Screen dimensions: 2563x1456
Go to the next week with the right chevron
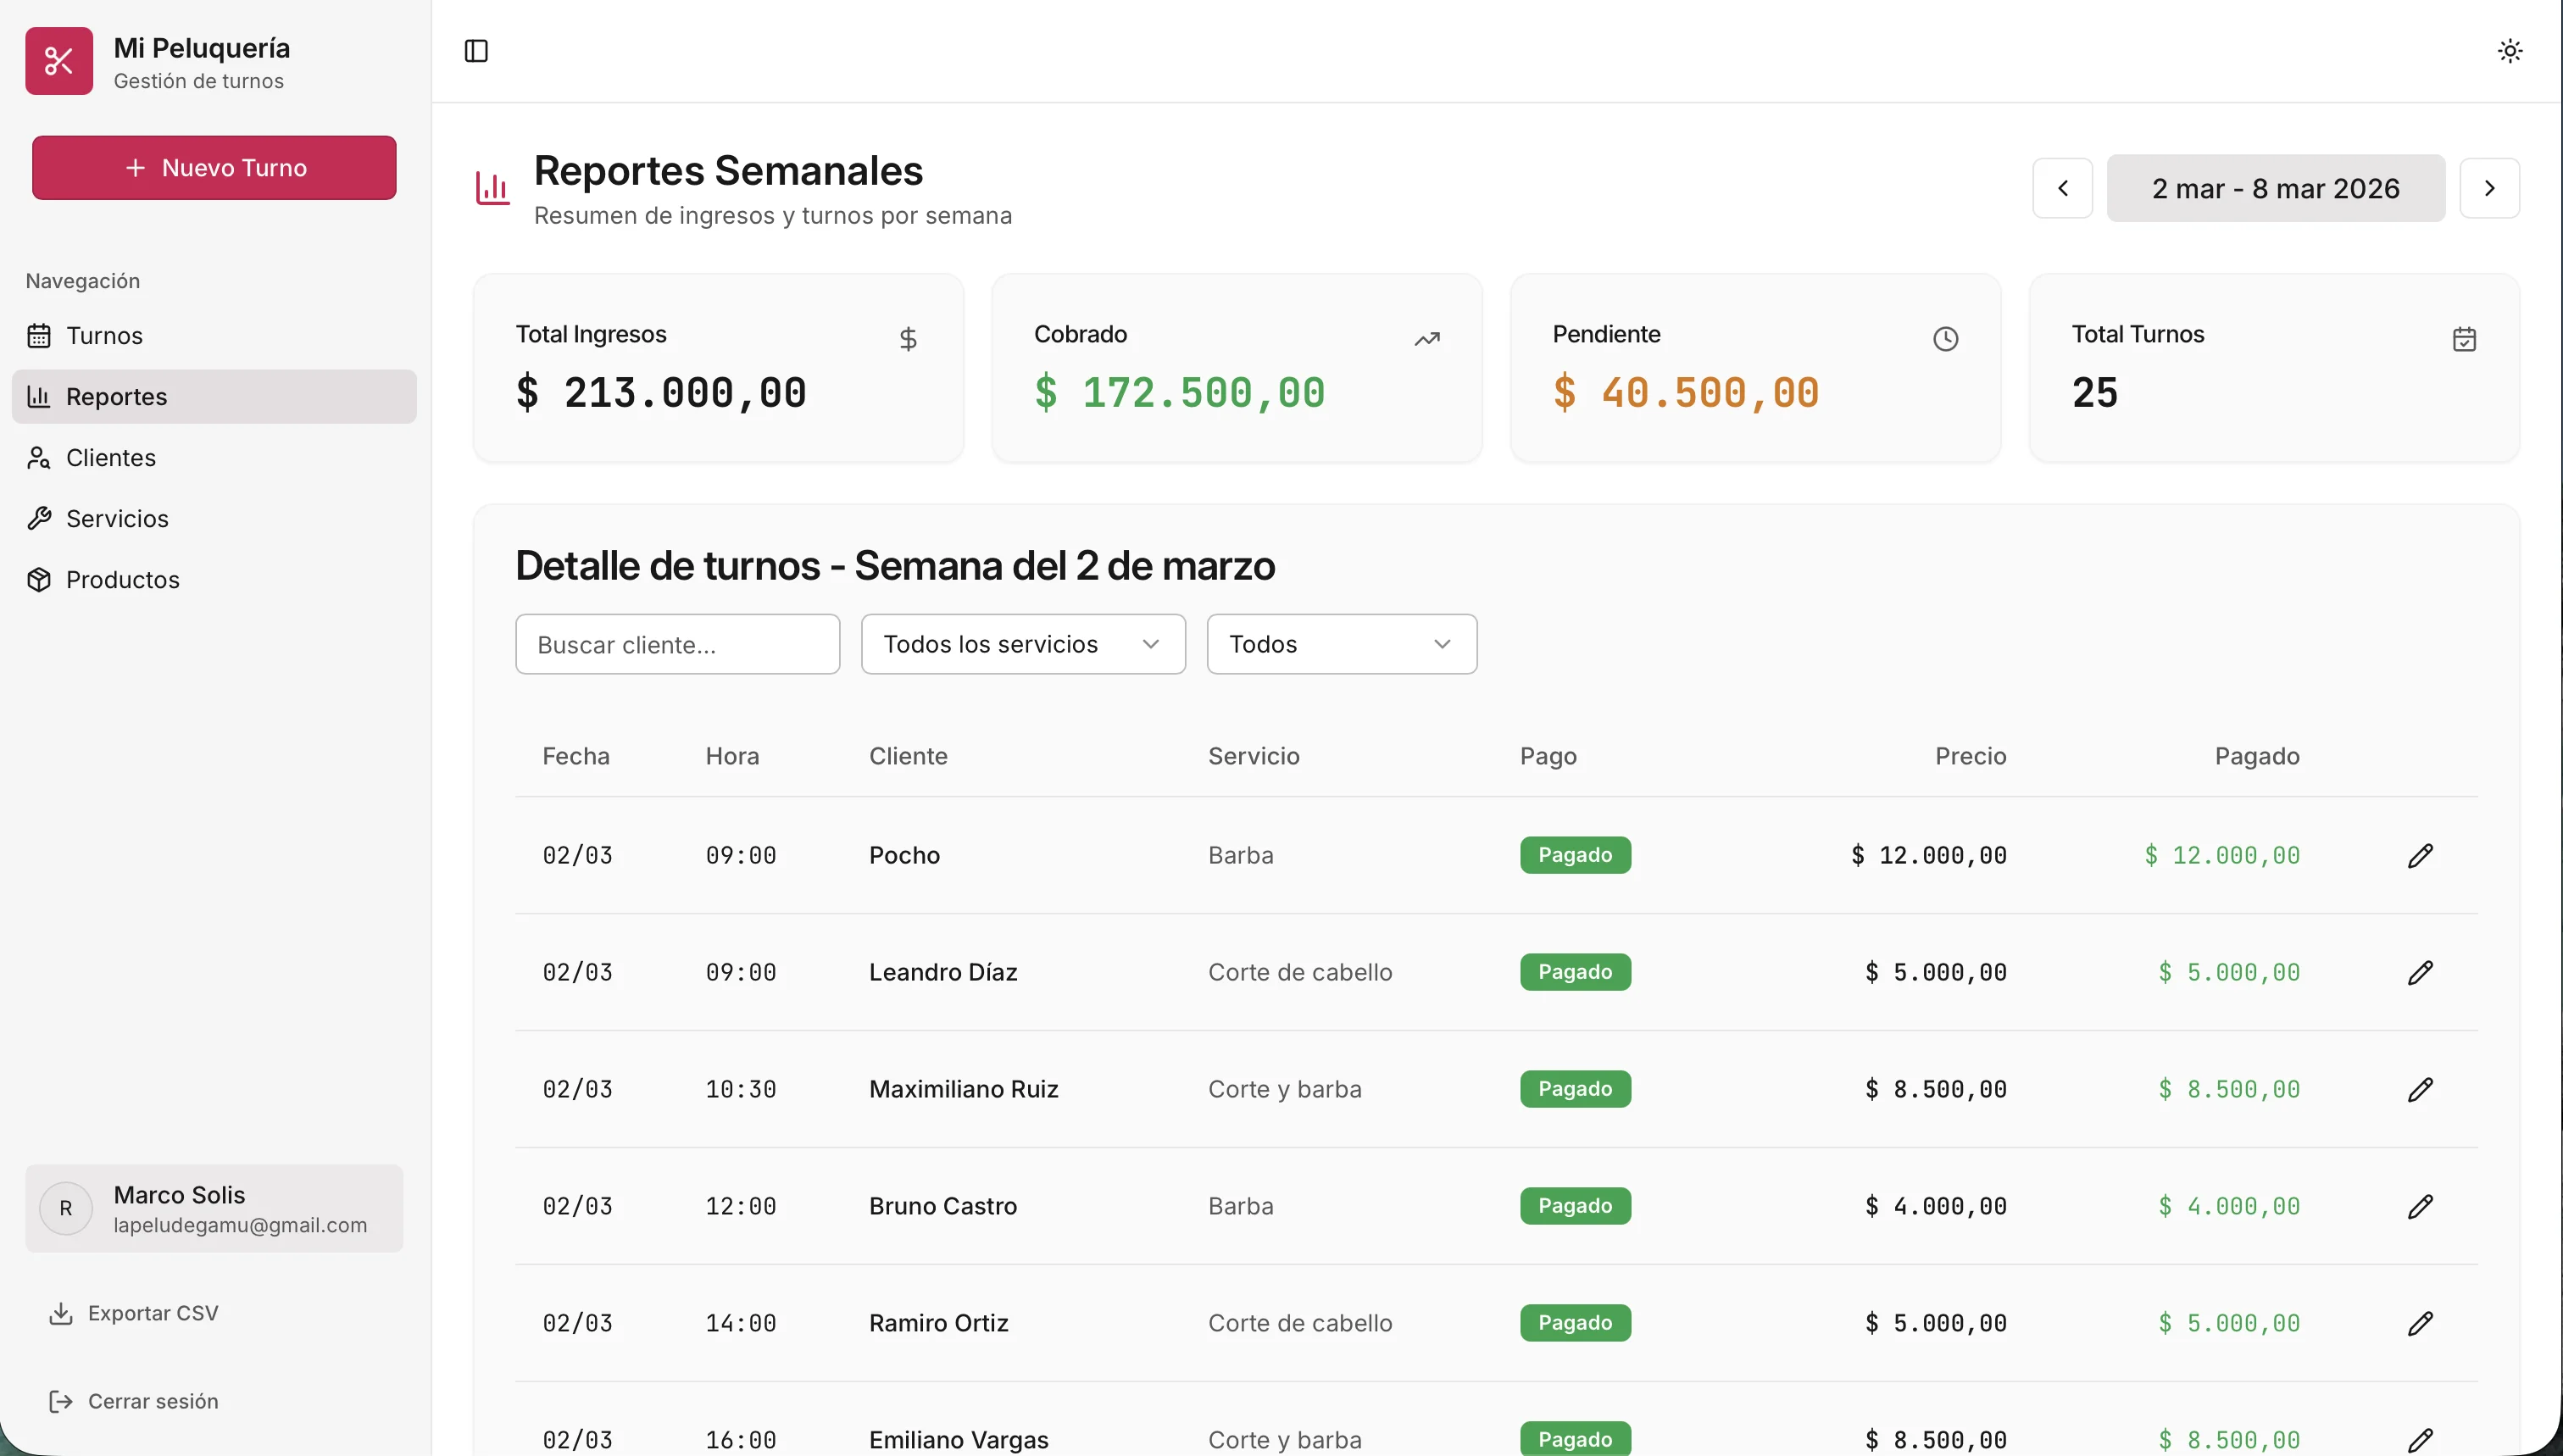[2489, 188]
